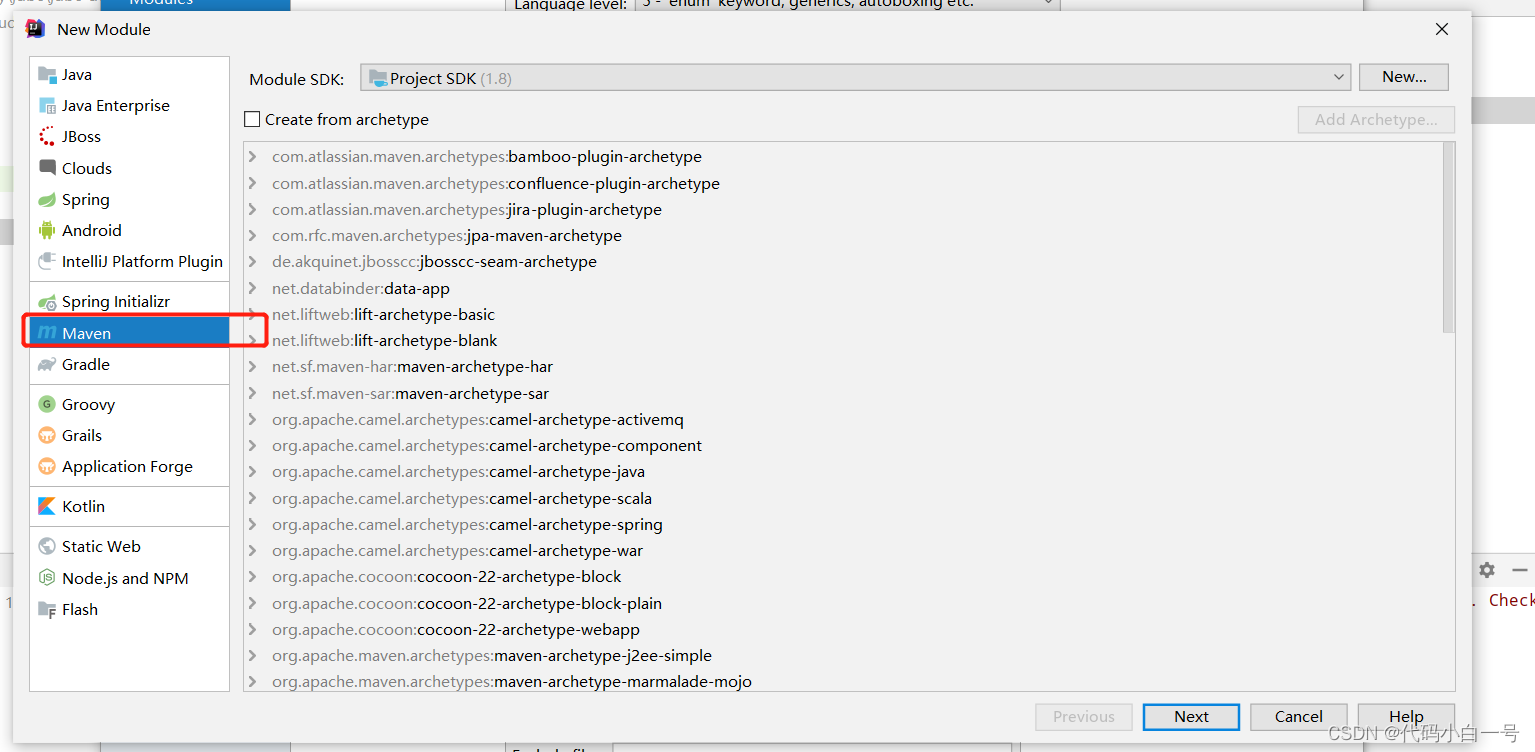1535x752 pixels.
Task: Enable the Create from archetype checkbox
Action: tap(251, 119)
